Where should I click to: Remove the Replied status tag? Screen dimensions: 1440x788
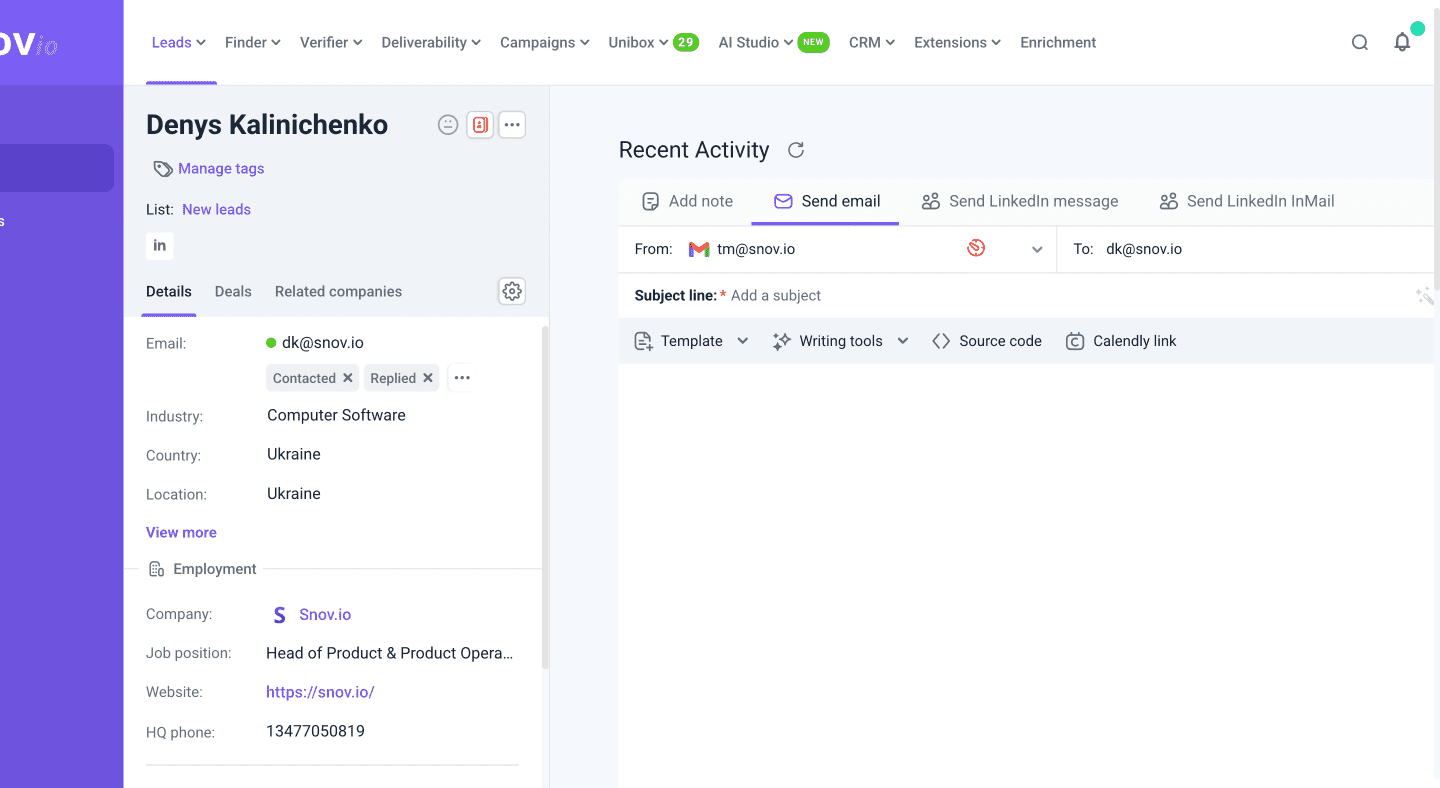click(x=427, y=378)
